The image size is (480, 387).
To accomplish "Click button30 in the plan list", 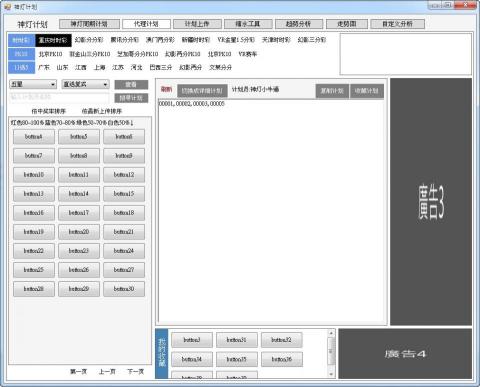I will [x=124, y=289].
